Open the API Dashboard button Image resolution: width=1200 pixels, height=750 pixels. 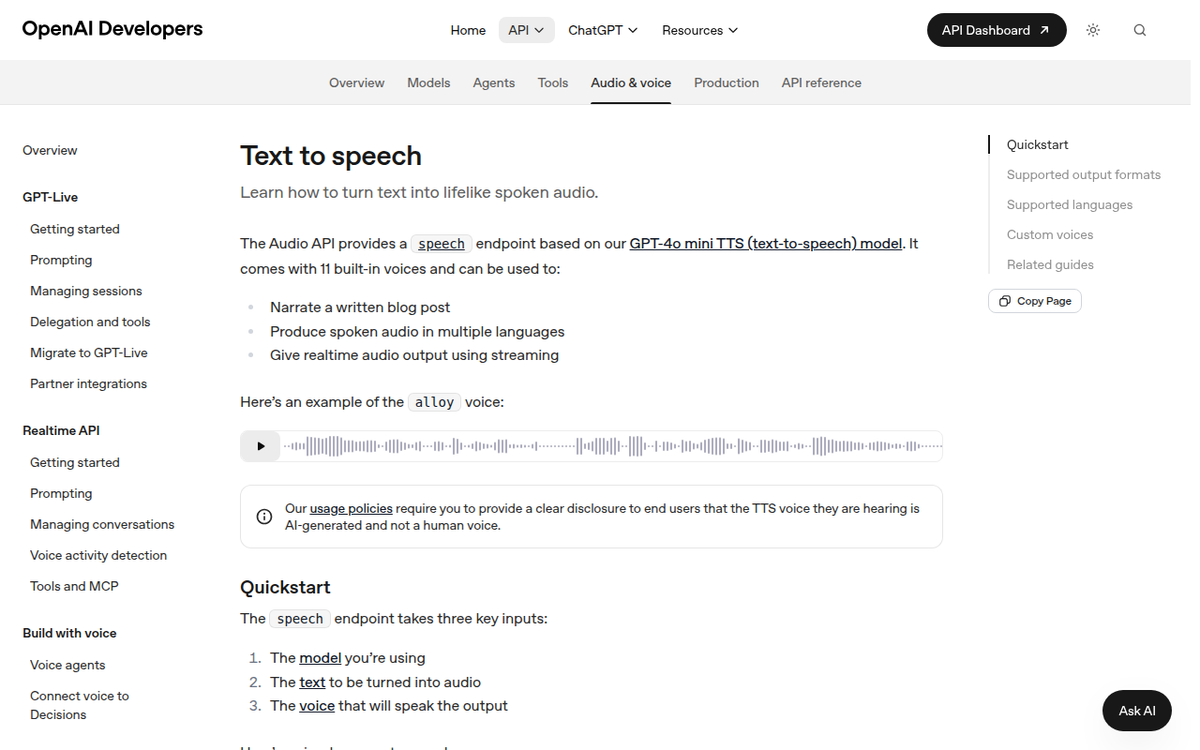pos(997,30)
